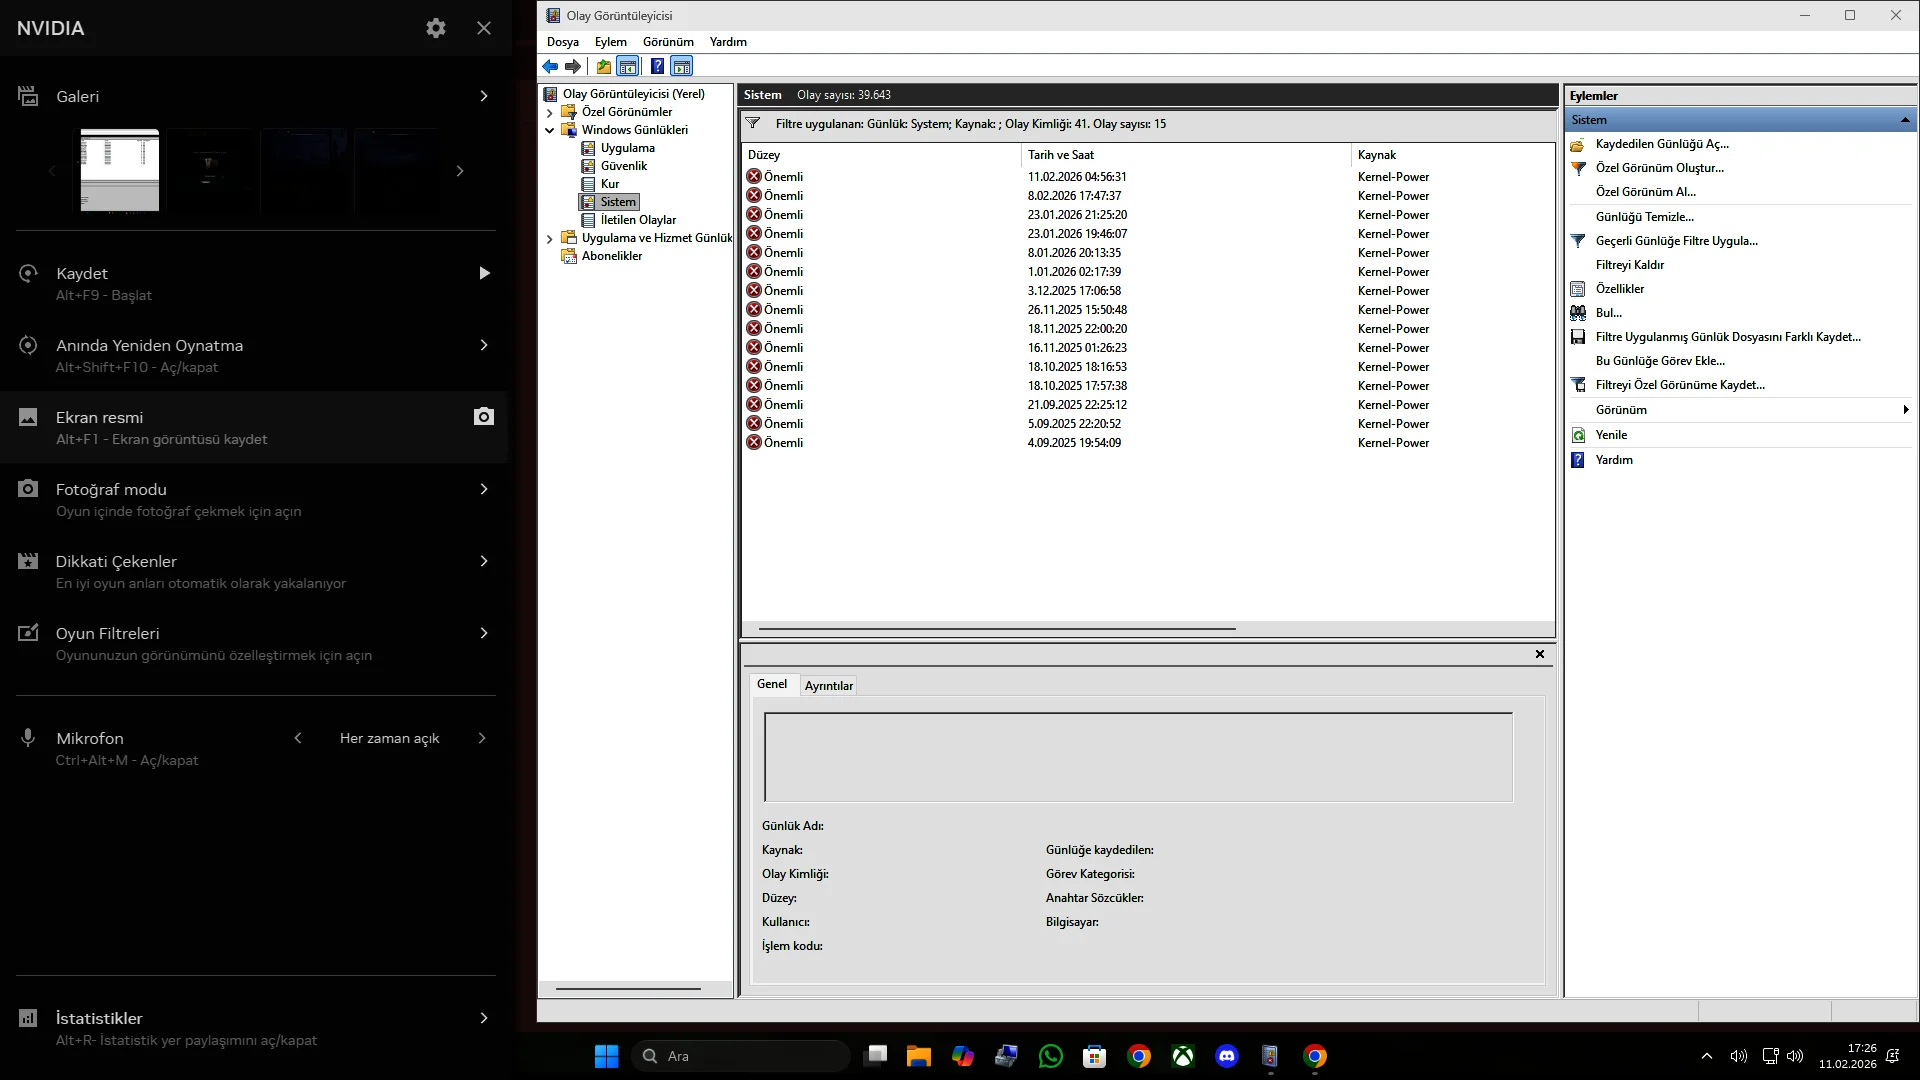Click the blue help toolbar icon
The image size is (1920, 1080).
point(657,67)
